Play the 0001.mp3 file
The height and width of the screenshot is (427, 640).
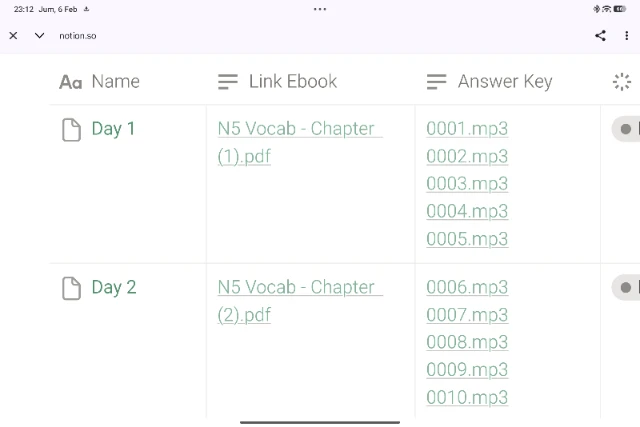click(x=467, y=129)
